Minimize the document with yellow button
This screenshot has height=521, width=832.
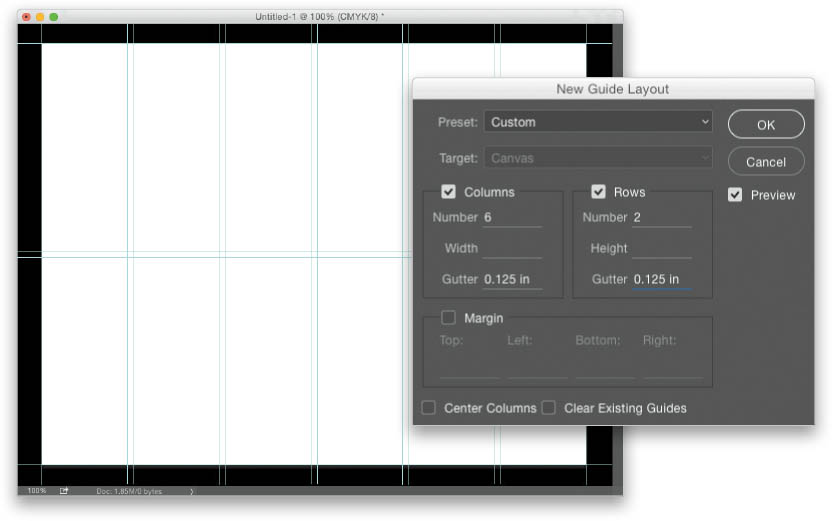40,17
